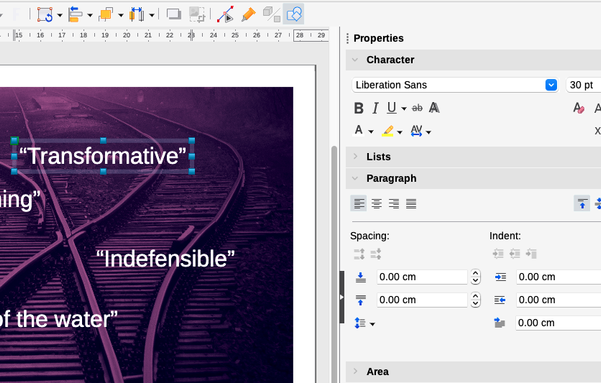Toggle Italic formatting
The image size is (601, 383).
click(375, 108)
